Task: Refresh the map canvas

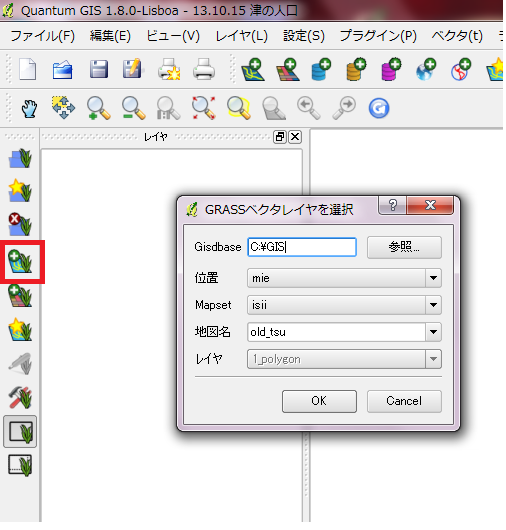Action: click(379, 108)
